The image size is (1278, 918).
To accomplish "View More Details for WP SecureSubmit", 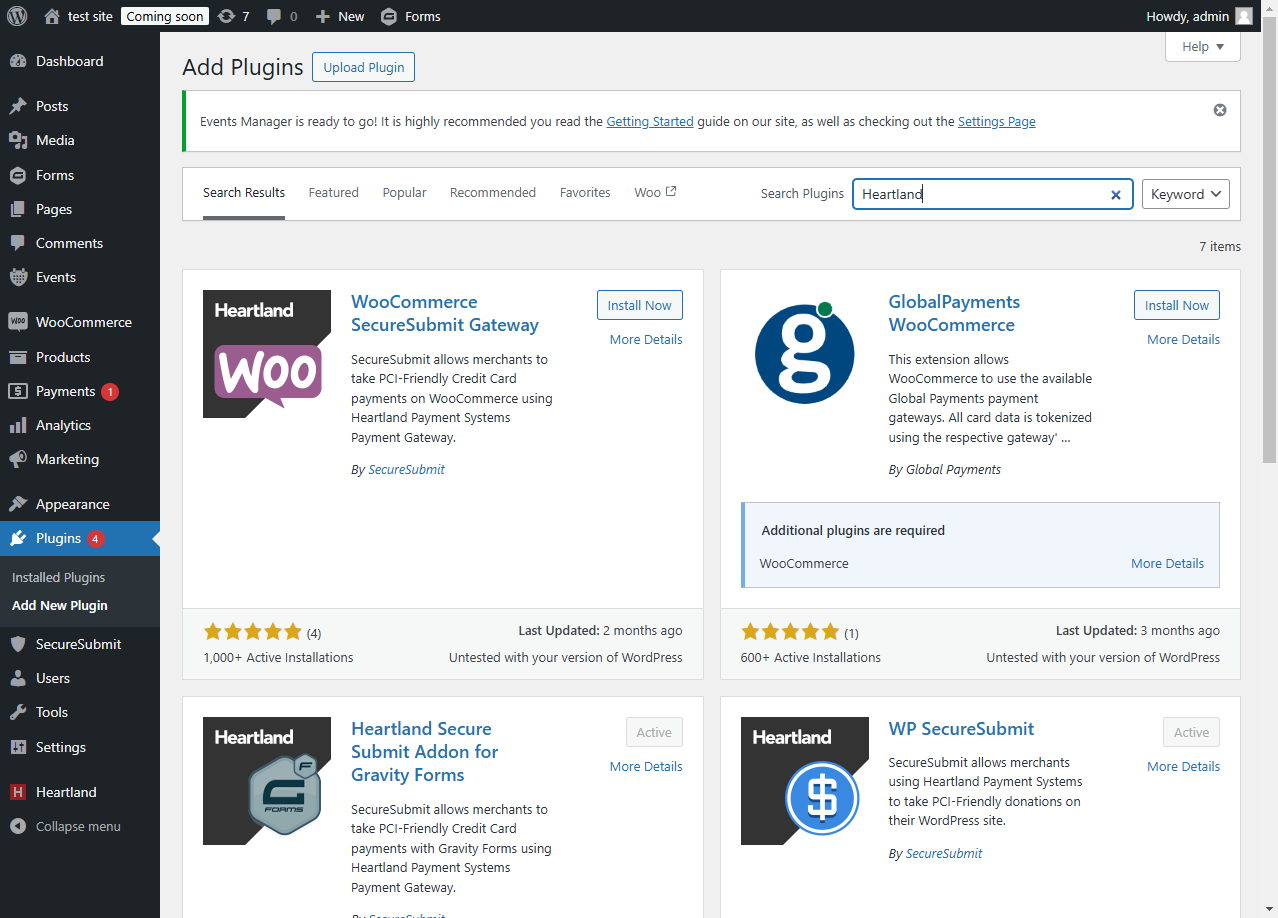I will tap(1183, 766).
